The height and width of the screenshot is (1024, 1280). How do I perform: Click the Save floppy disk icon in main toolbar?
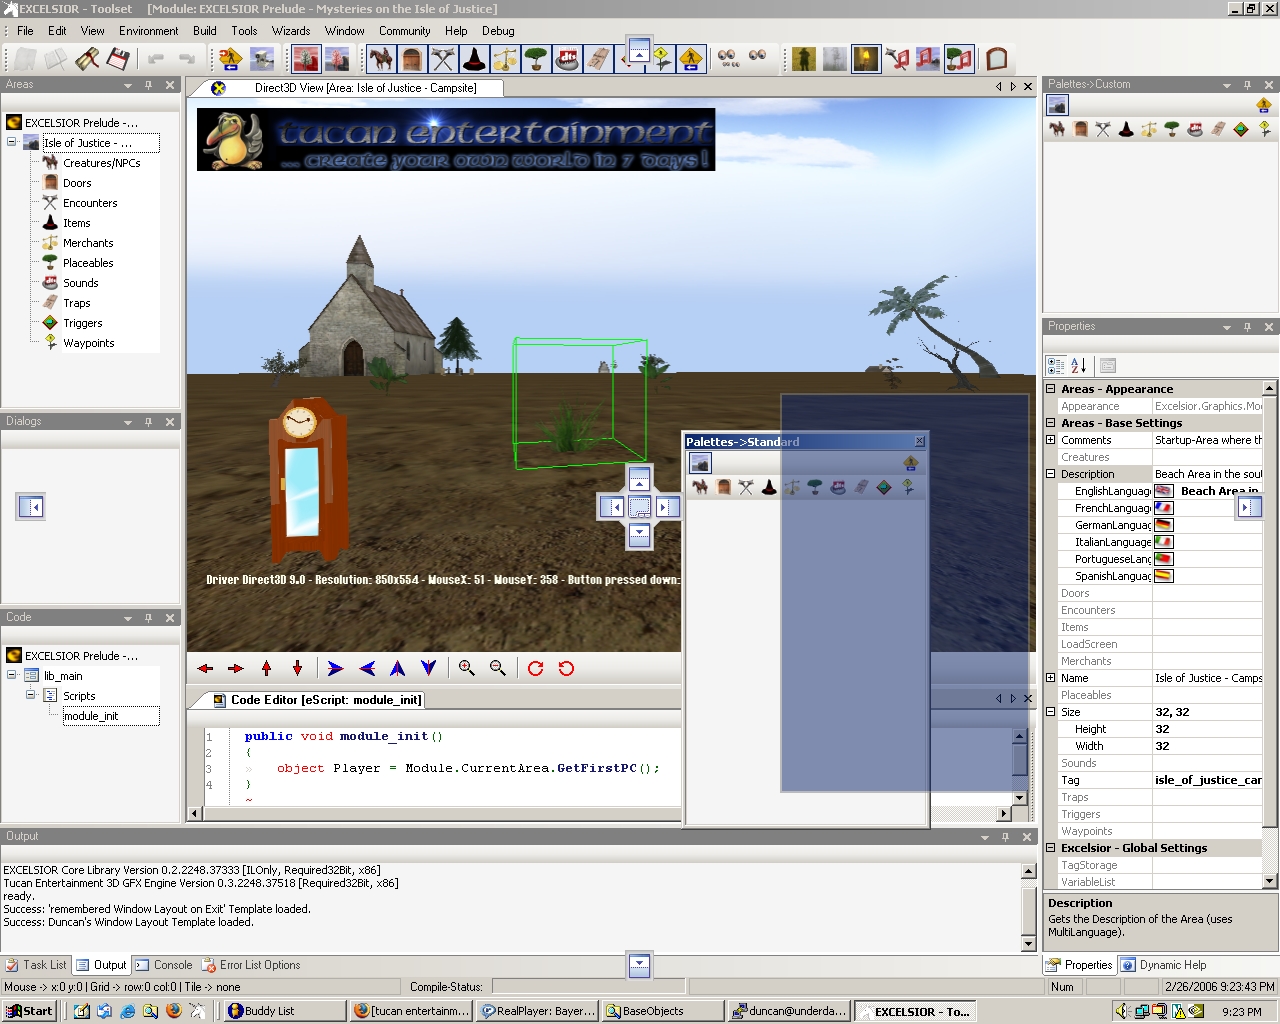pyautogui.click(x=118, y=59)
